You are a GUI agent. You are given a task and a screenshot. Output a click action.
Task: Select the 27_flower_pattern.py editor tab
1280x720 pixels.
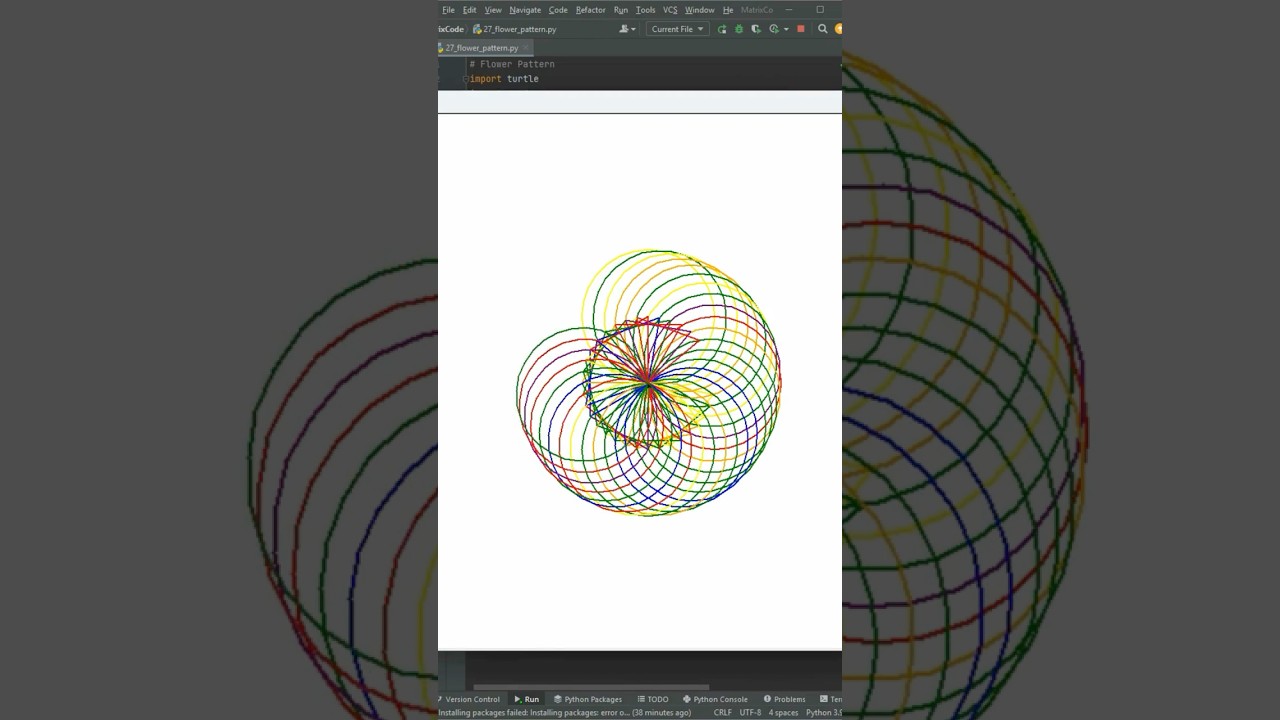pos(482,48)
